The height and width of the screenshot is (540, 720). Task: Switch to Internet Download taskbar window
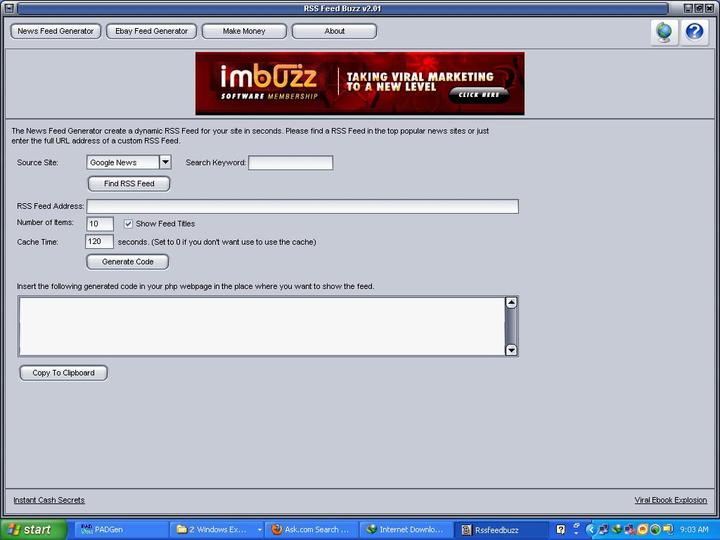(405, 529)
